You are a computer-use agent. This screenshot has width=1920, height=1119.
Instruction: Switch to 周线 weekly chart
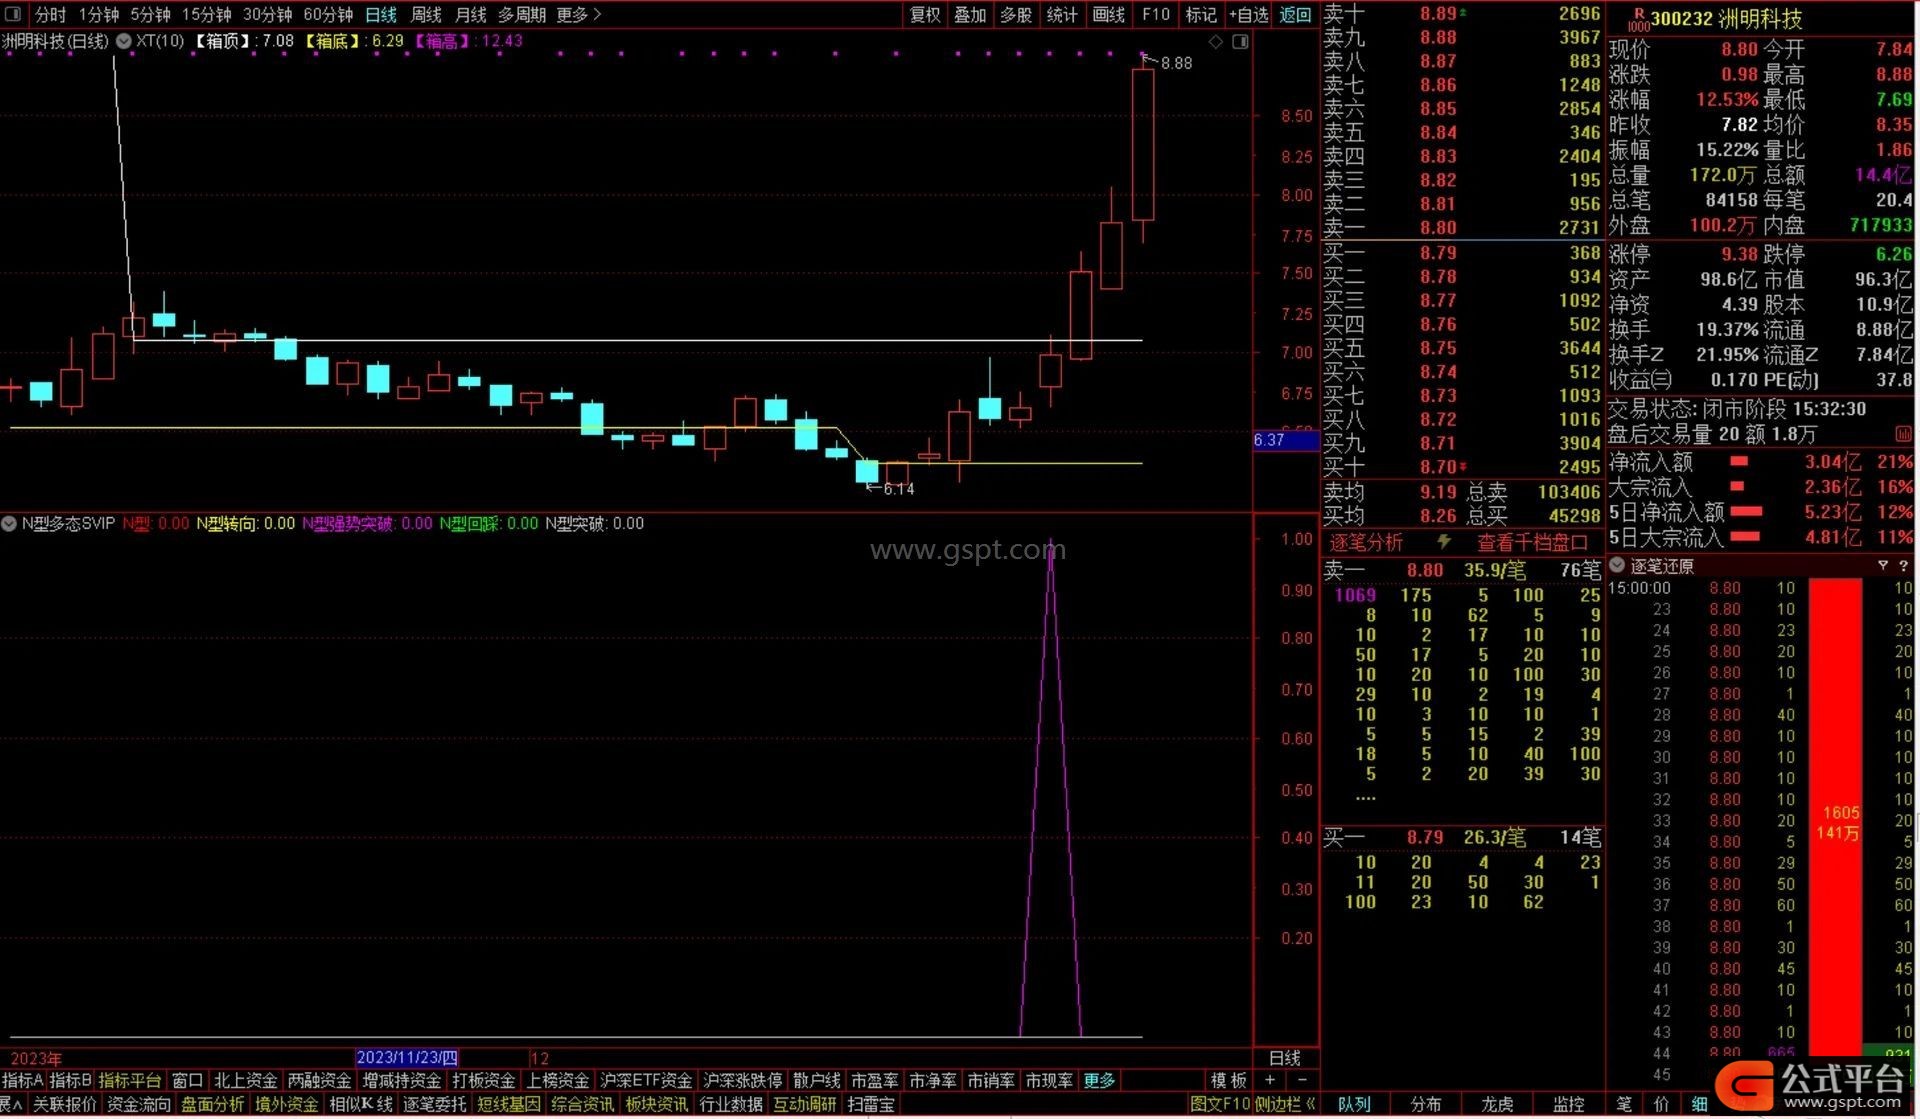[x=426, y=15]
